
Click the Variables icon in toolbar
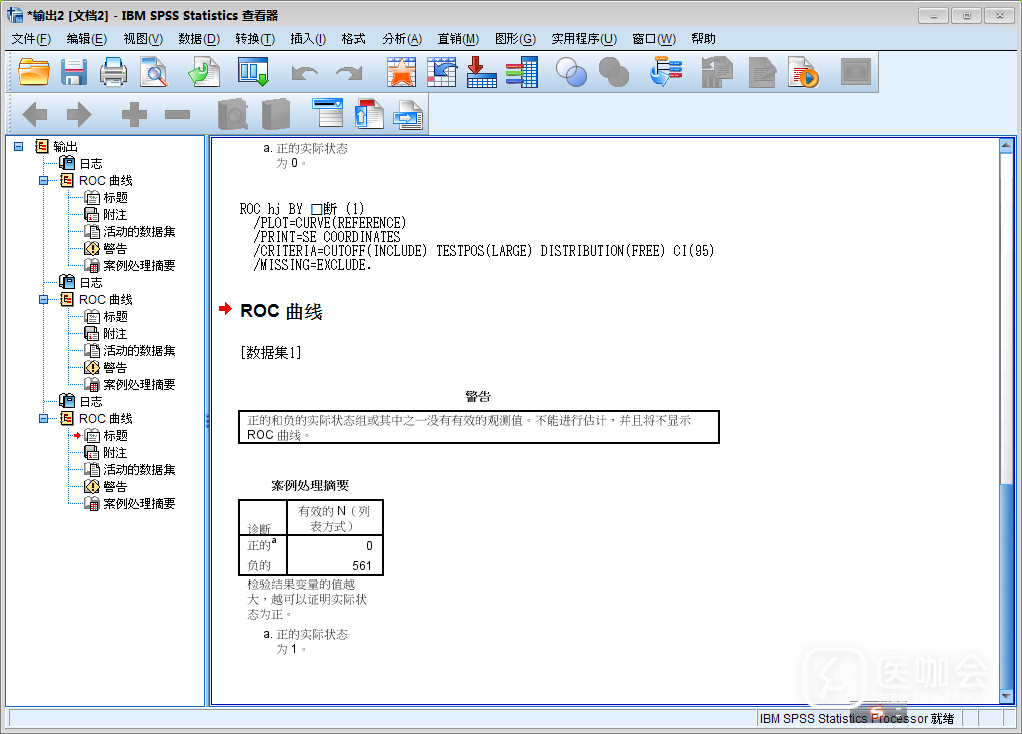click(x=521, y=72)
